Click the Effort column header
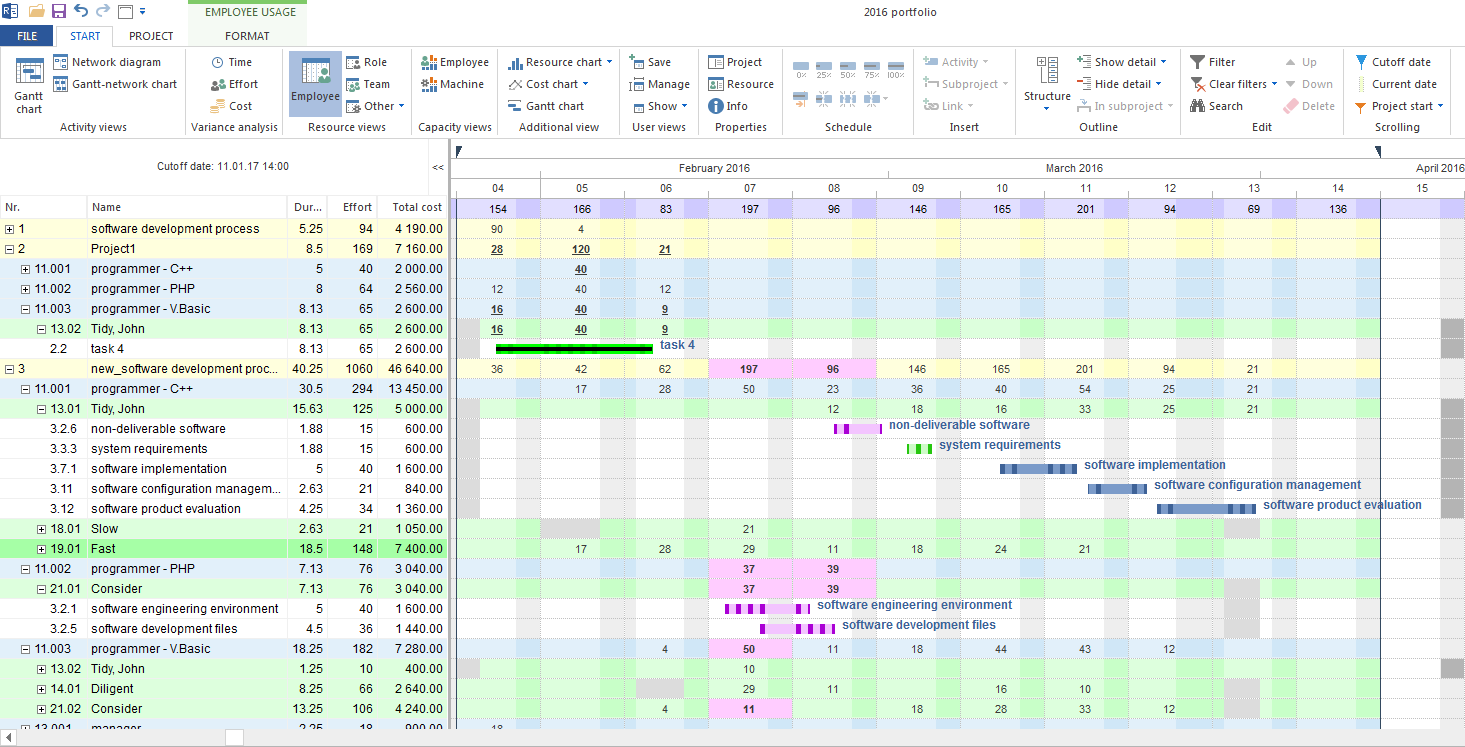The width and height of the screenshot is (1465, 747). 352,207
